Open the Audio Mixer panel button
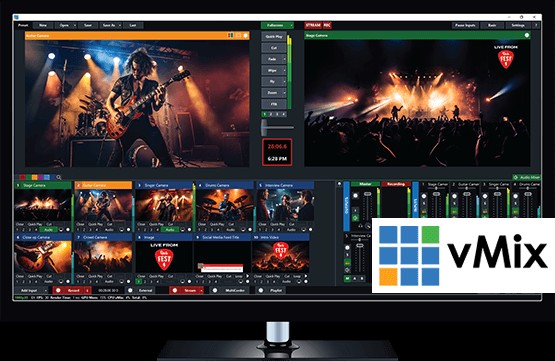Image resolution: width=555 pixels, height=361 pixels. (x=527, y=177)
